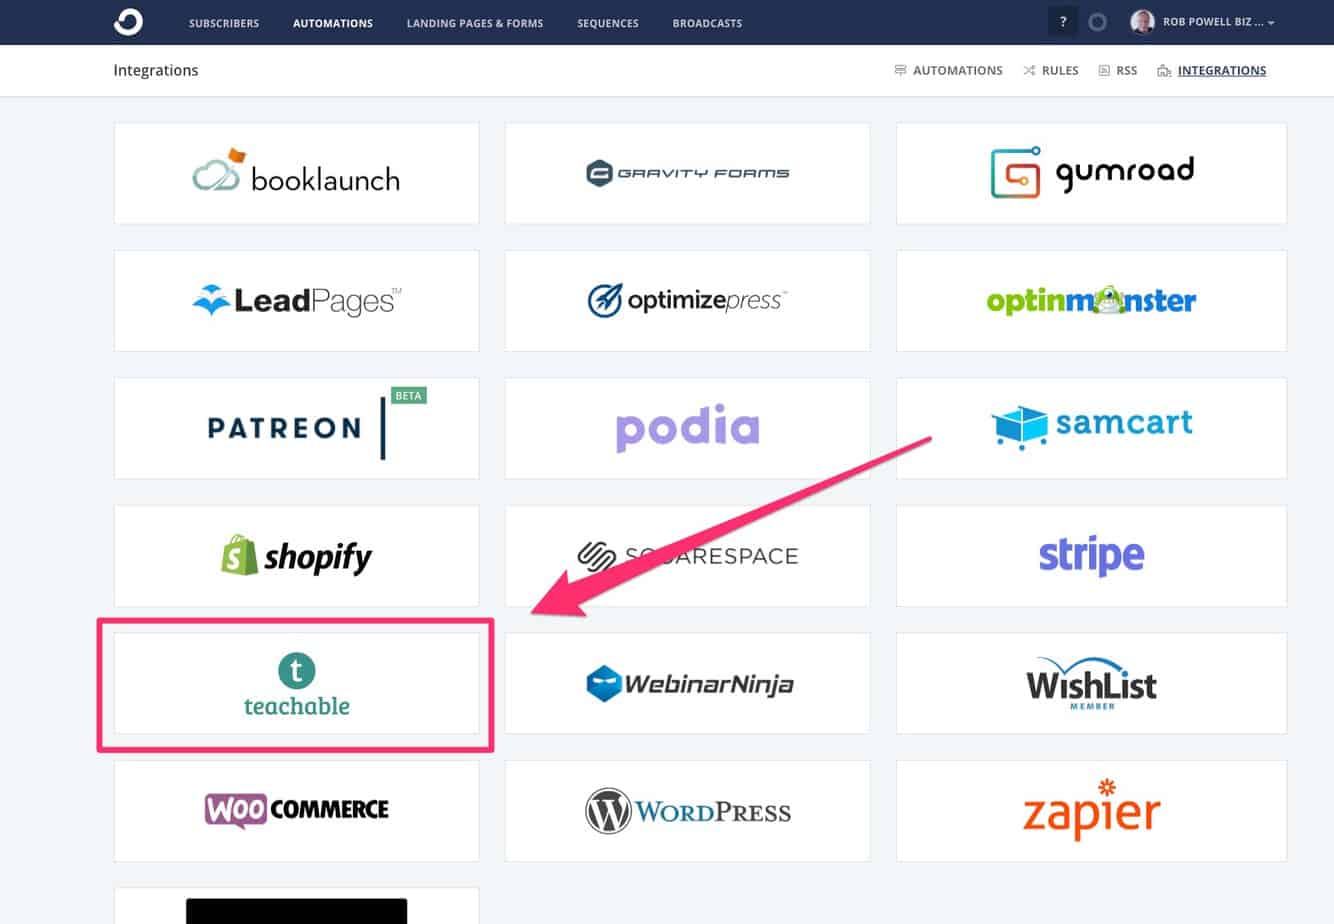Choose the Zapier integration
1334x924 pixels.
[1091, 811]
